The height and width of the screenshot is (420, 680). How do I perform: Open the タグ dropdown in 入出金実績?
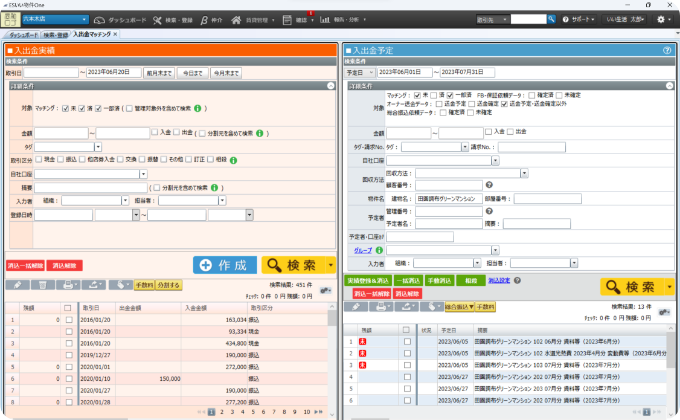(98, 147)
